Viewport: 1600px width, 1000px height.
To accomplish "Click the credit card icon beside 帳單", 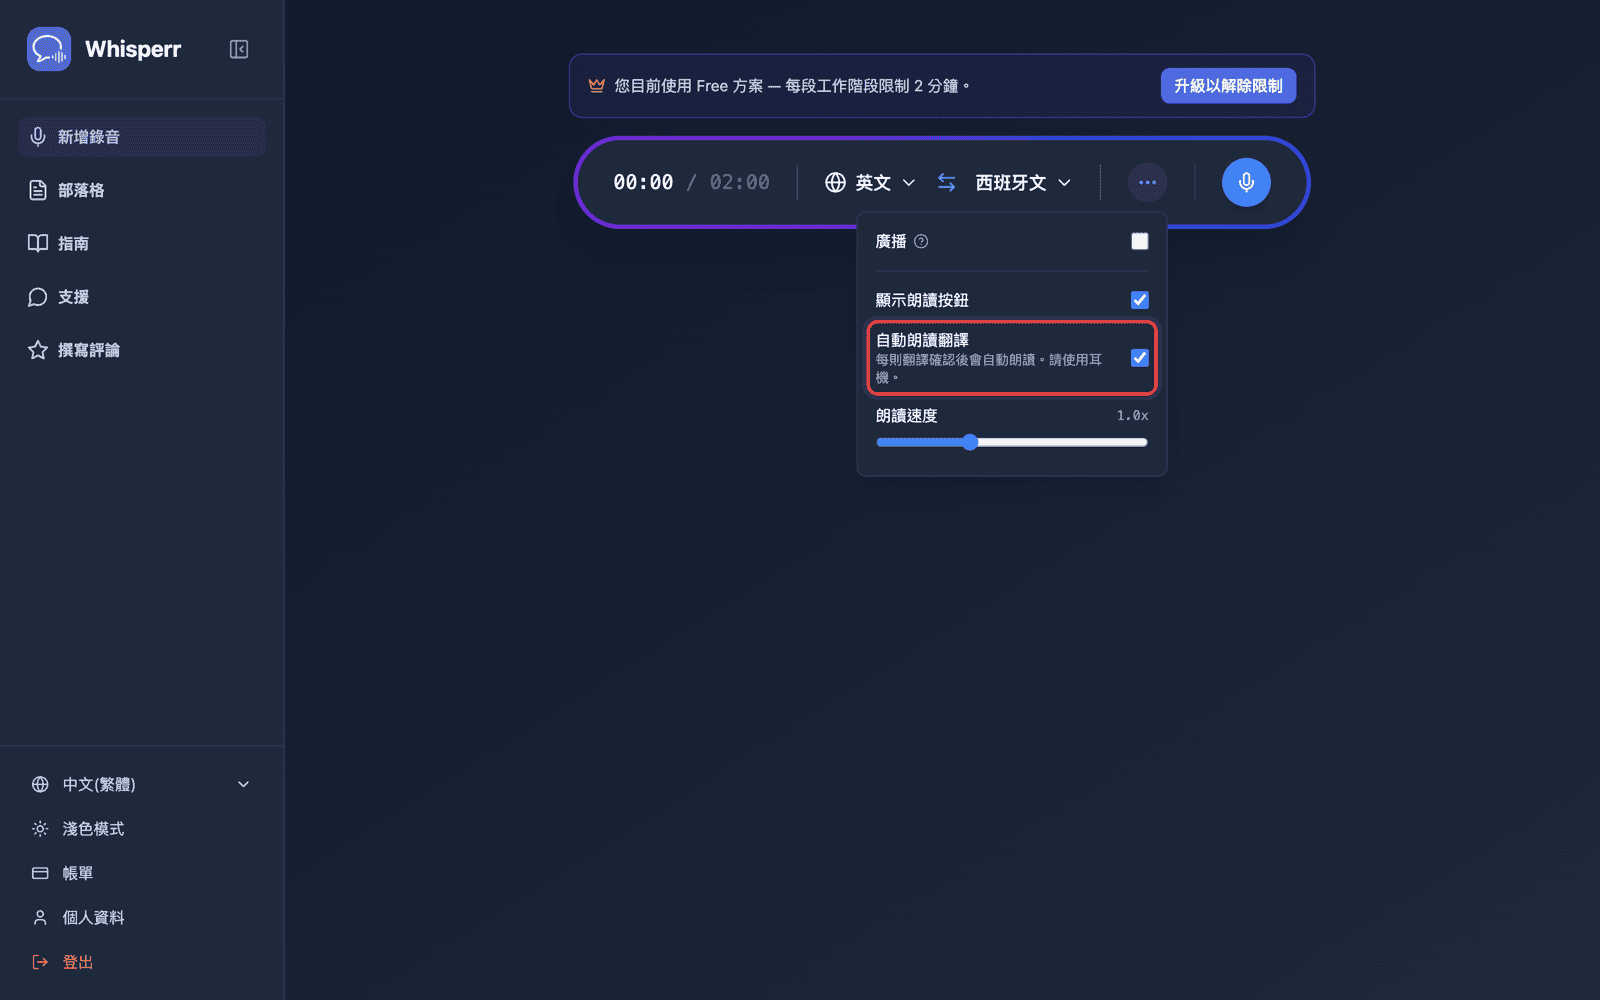I will coord(40,873).
